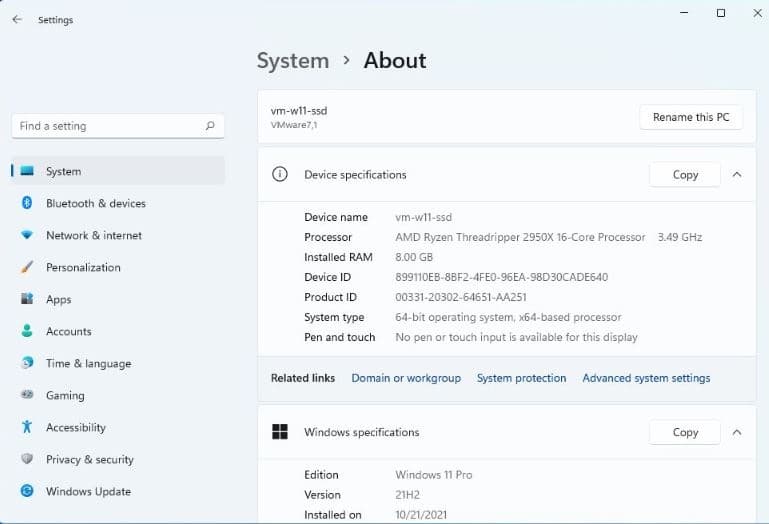Copy the device specifications
The width and height of the screenshot is (769, 524).
tap(685, 174)
